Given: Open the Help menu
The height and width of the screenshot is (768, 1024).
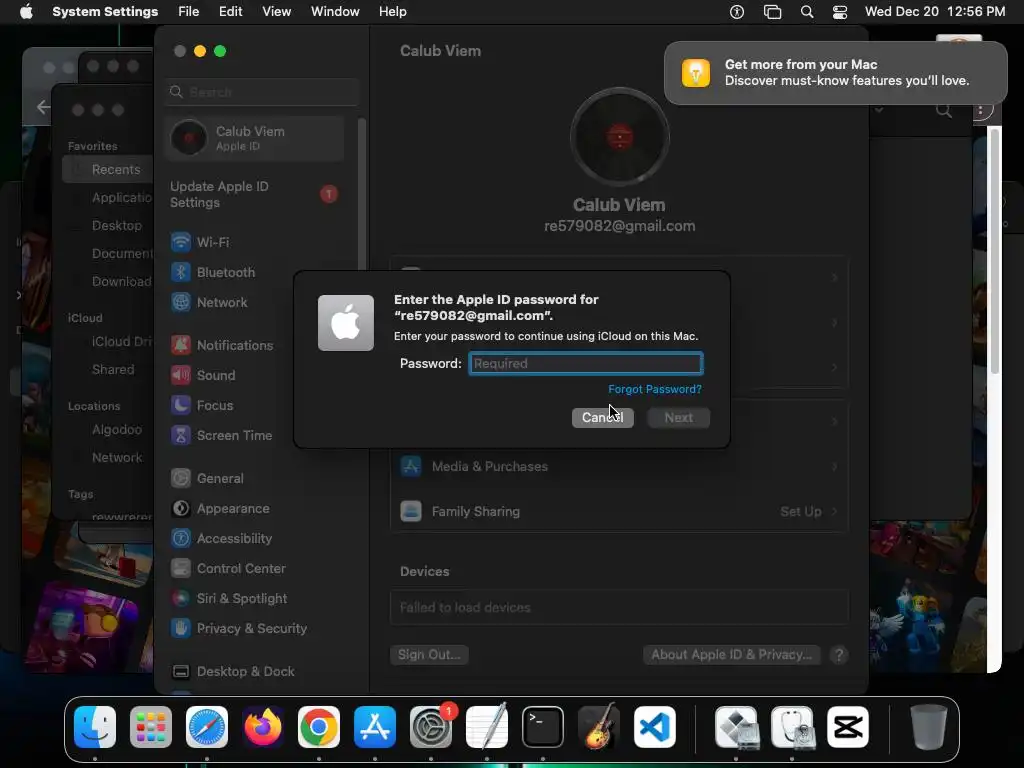Looking at the screenshot, I should click(x=392, y=12).
